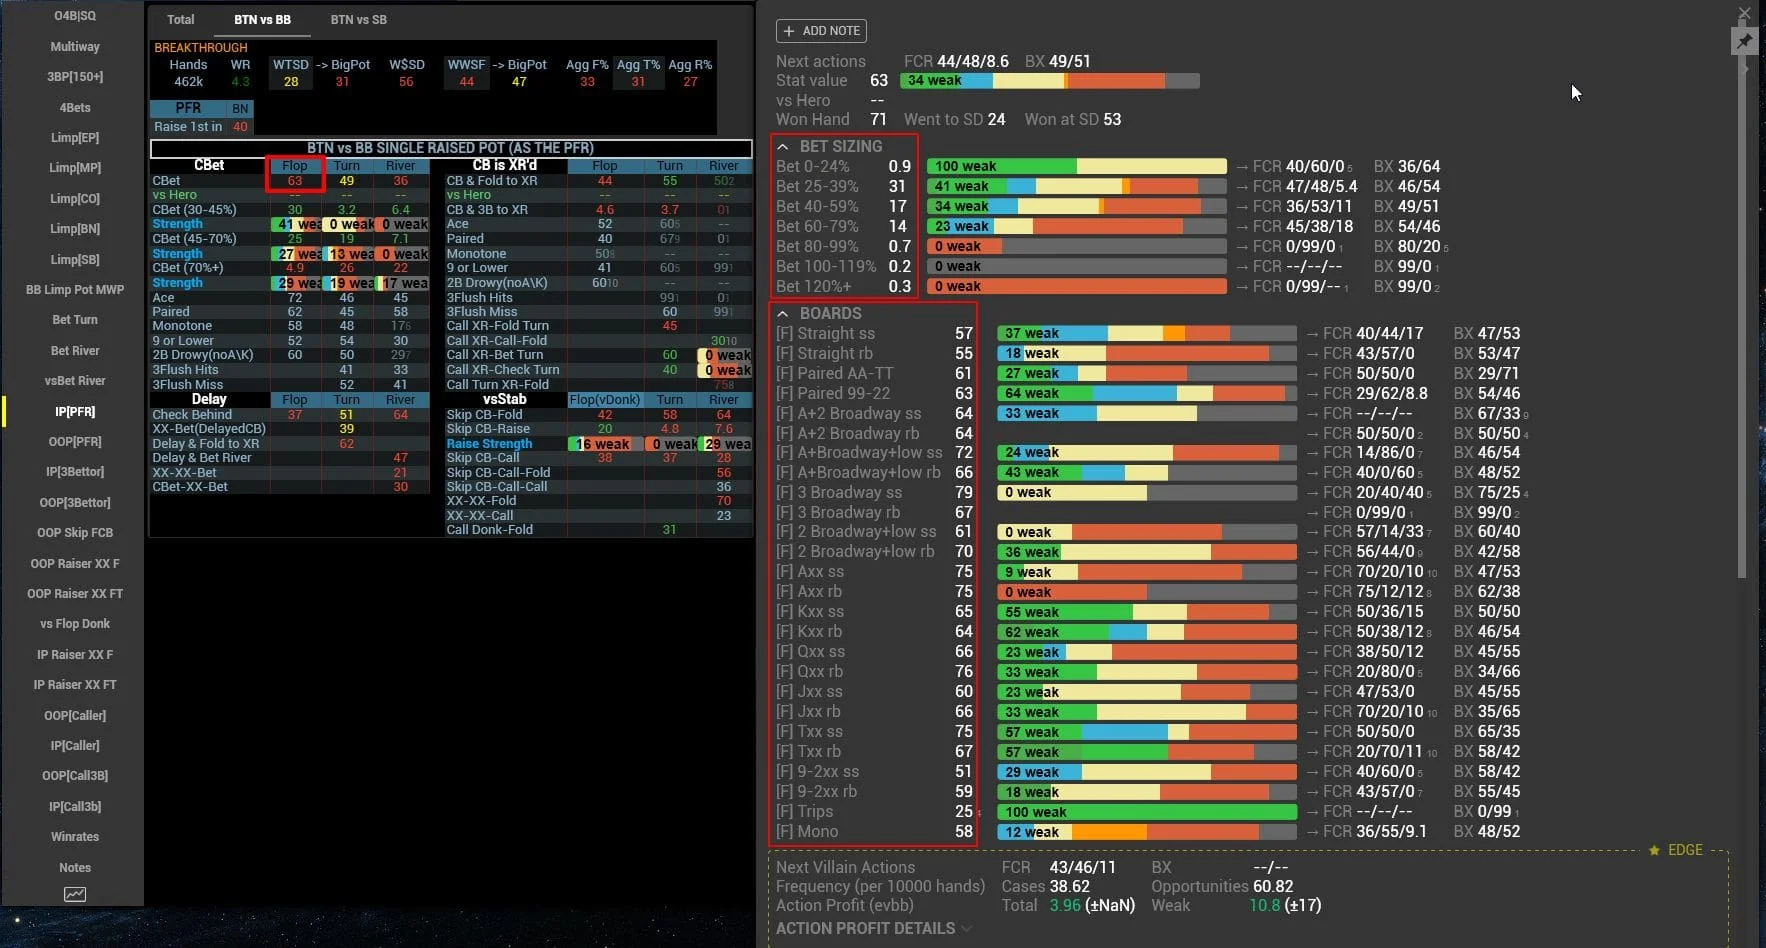Click the EDGE star icon
The image size is (1766, 948).
click(1654, 850)
